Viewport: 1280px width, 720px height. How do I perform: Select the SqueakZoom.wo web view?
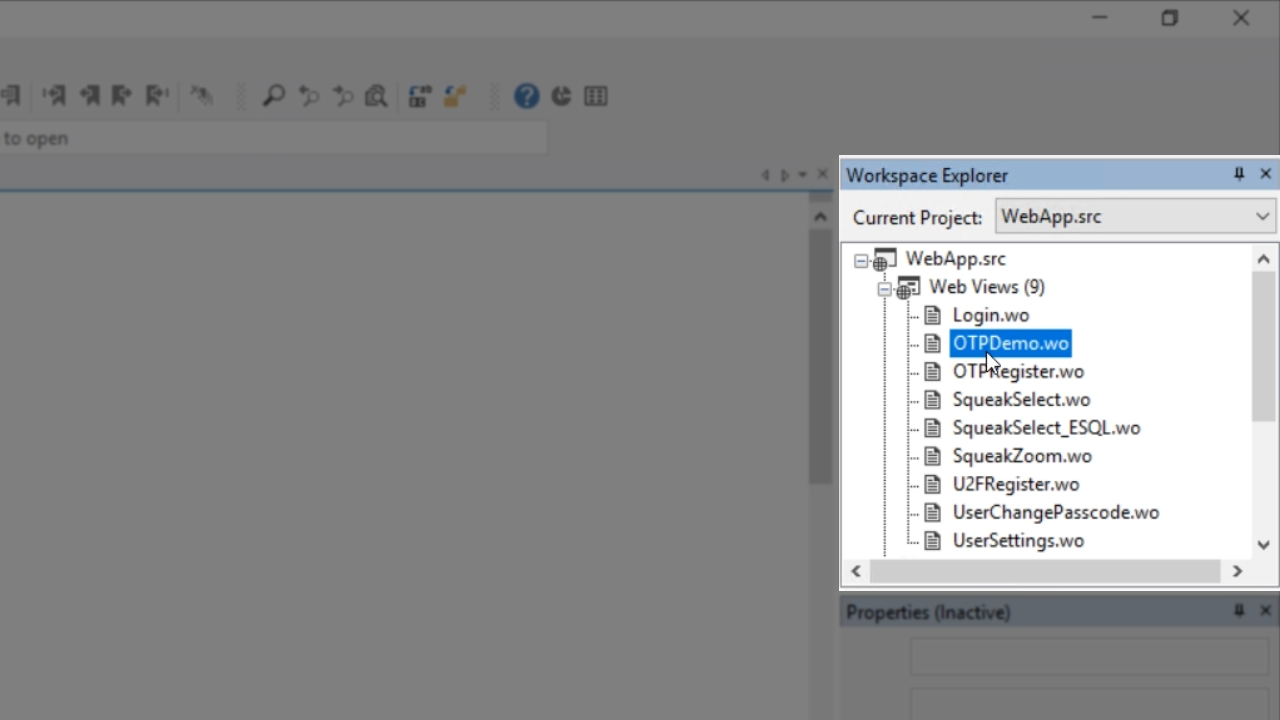[x=1021, y=456]
